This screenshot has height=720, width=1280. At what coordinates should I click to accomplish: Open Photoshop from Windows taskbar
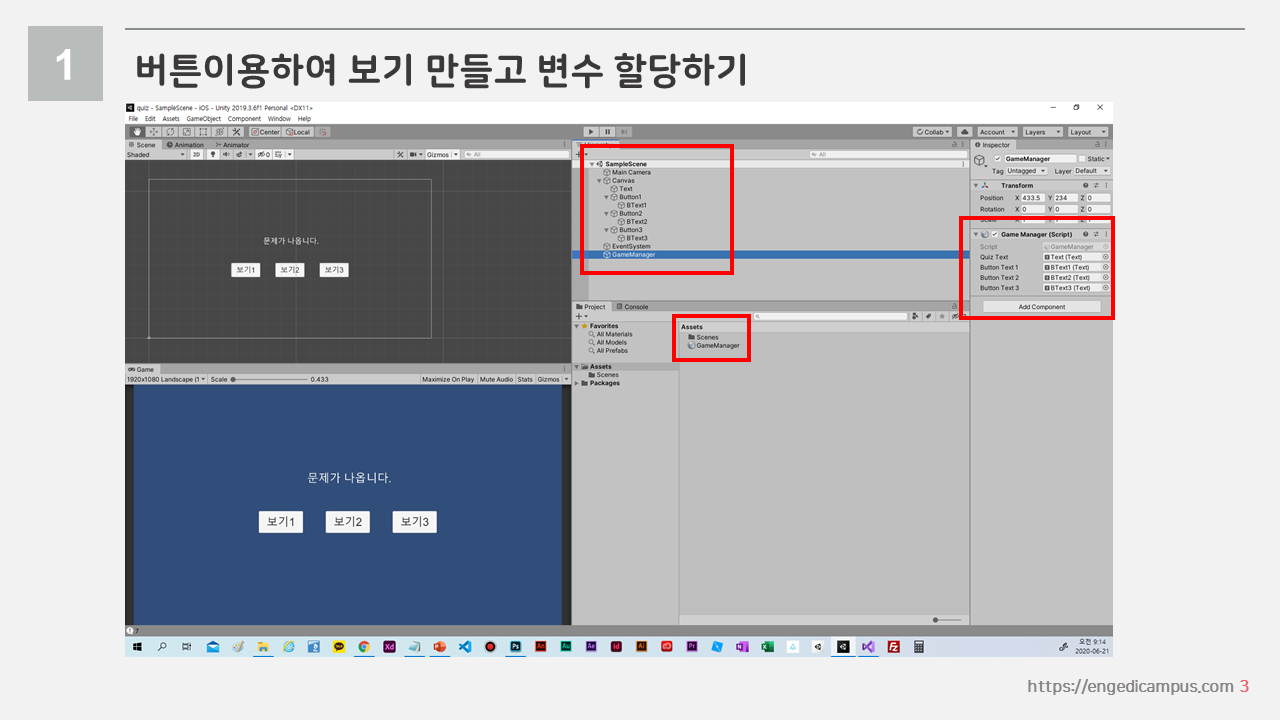point(515,647)
